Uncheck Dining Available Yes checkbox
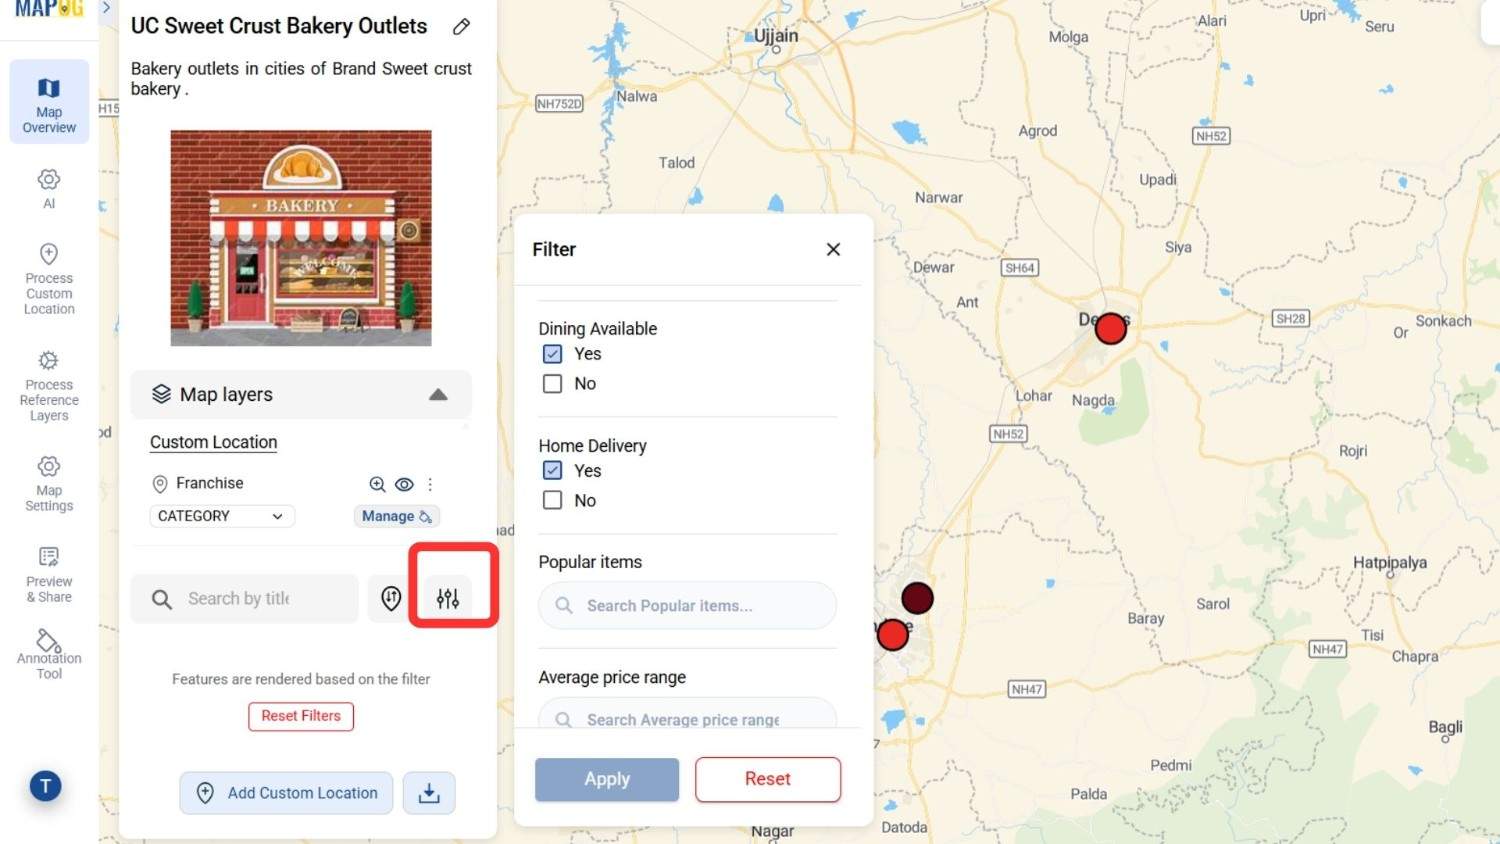The width and height of the screenshot is (1500, 844). coord(552,354)
